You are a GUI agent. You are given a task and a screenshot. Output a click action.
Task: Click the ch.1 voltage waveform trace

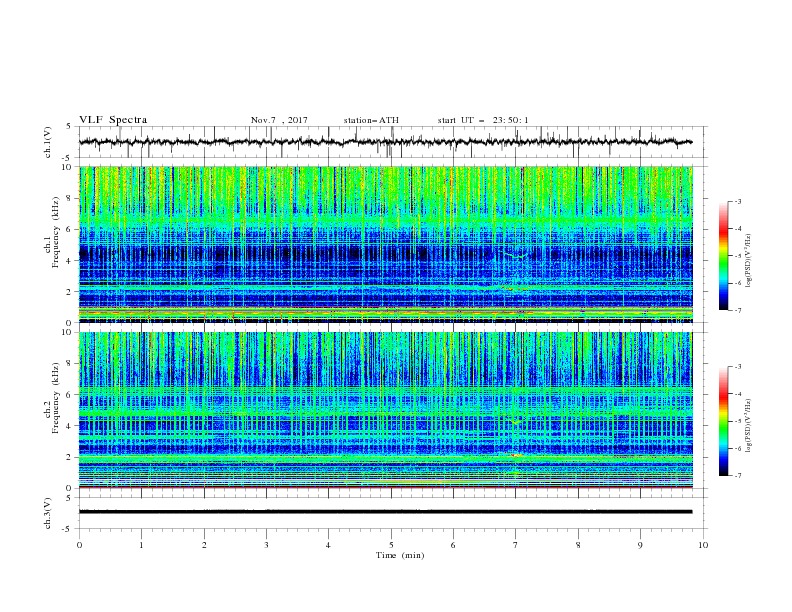pos(385,142)
